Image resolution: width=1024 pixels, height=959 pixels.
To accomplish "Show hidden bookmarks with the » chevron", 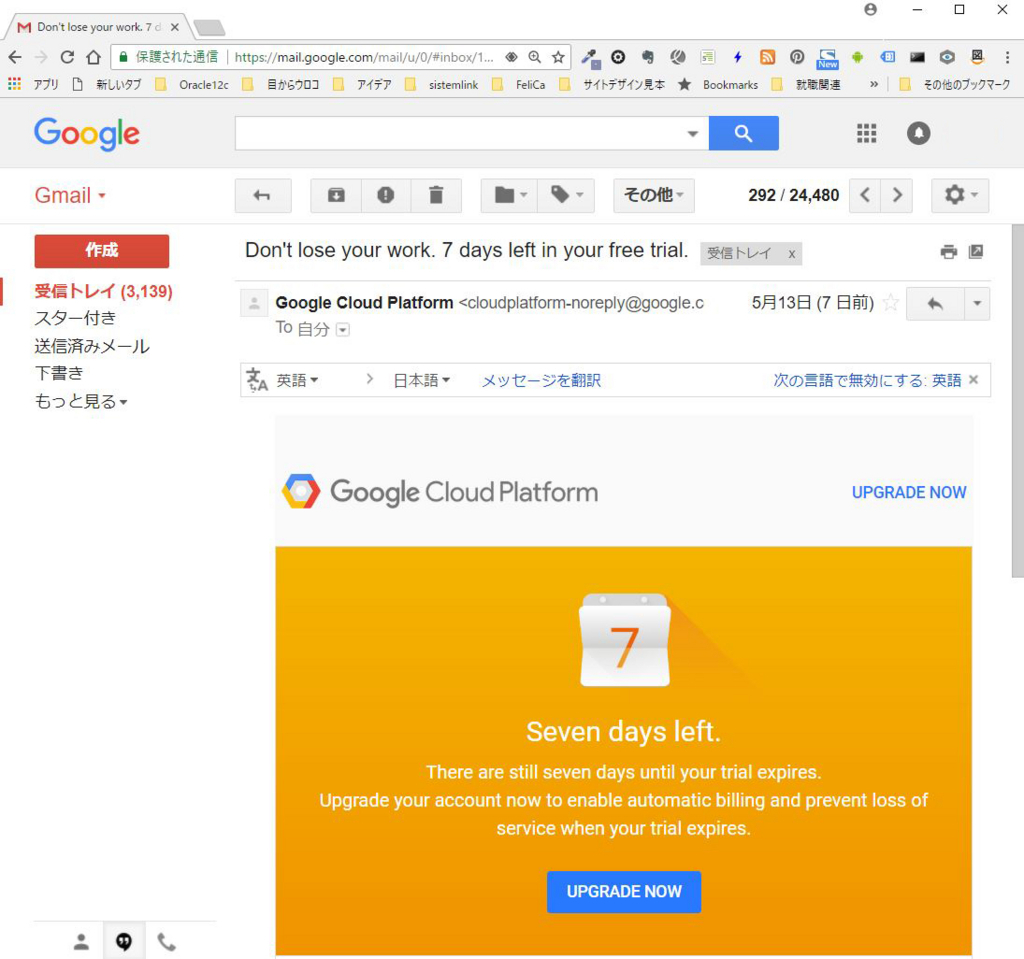I will point(874,84).
